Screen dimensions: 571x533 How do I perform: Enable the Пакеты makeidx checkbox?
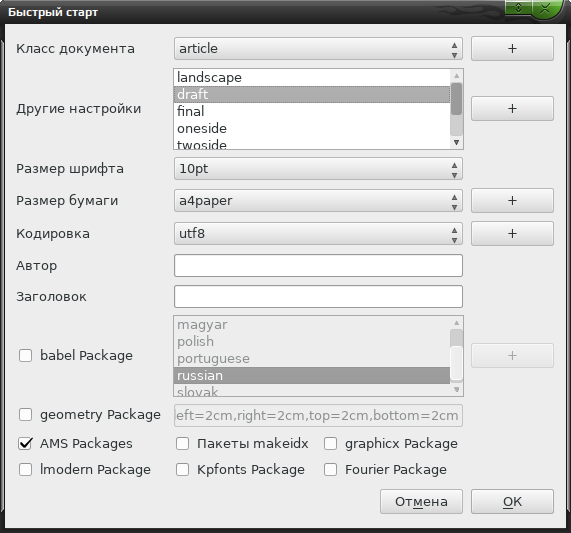[x=182, y=443]
